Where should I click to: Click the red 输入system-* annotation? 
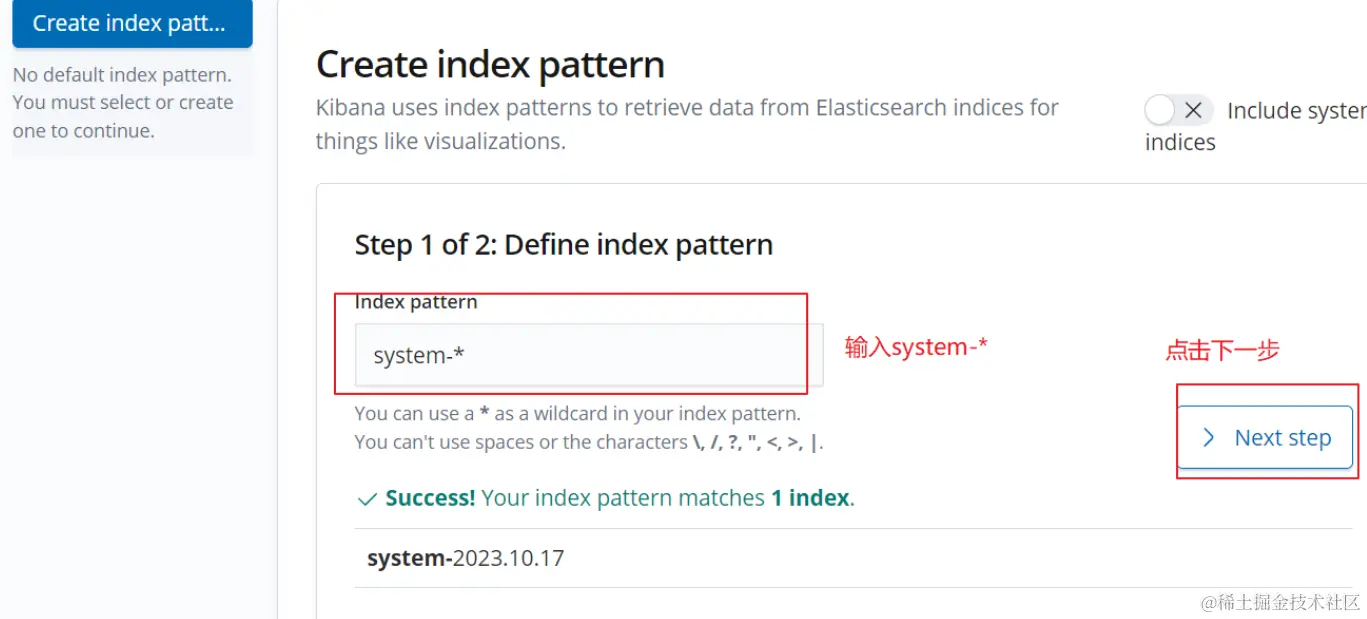[x=916, y=347]
